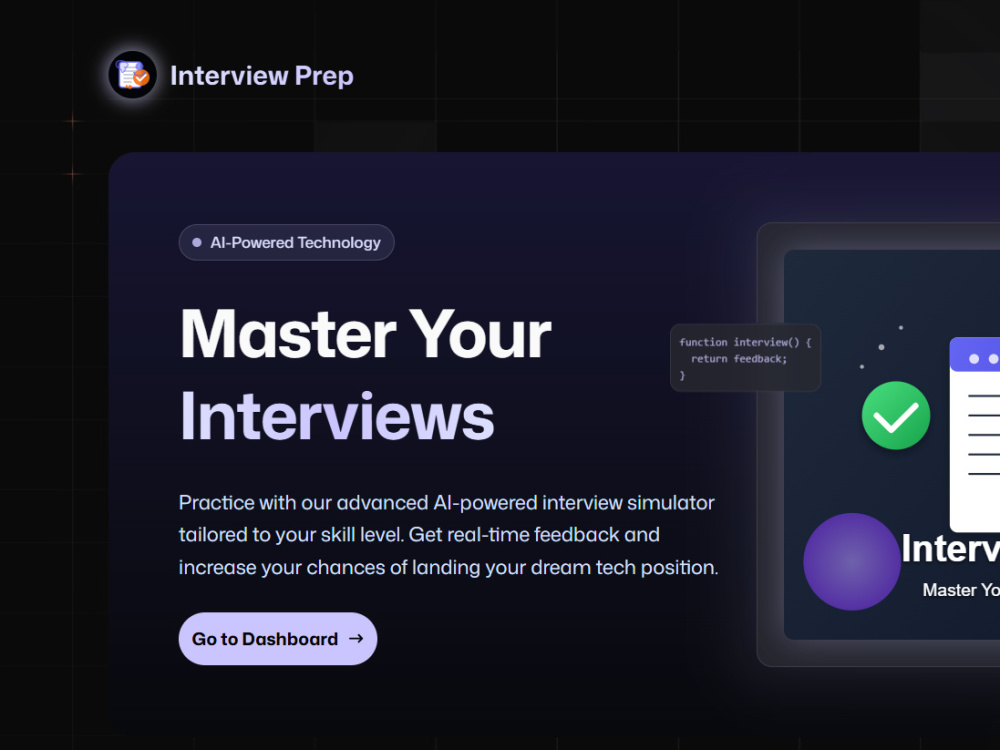Click the green checkmark icon in preview
Screen dimensions: 1000x750
(x=895, y=415)
